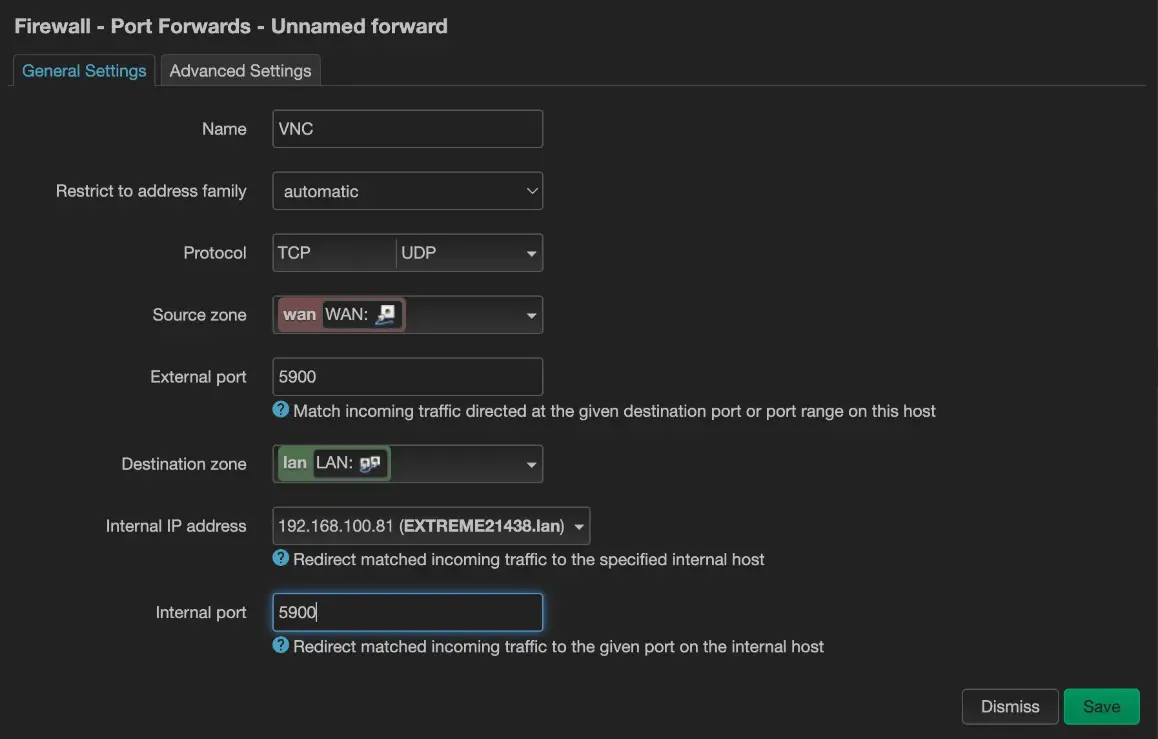The image size is (1158, 739).
Task: Click the WAN network interface icon
Action: [x=387, y=315]
